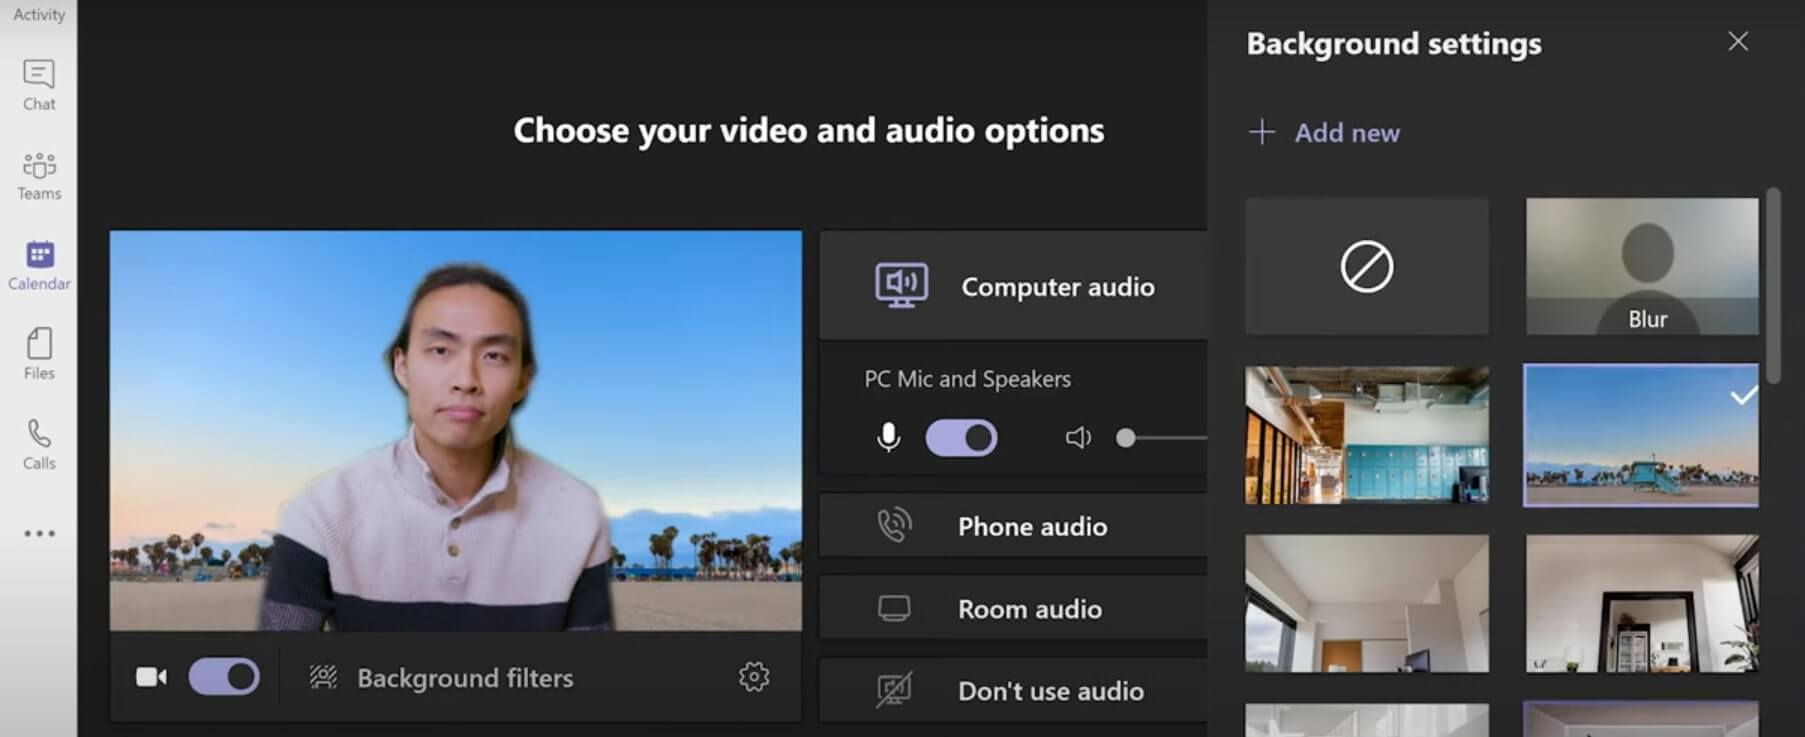Open the Teams section in sidebar
Screen dimensions: 1805x737
click(39, 175)
